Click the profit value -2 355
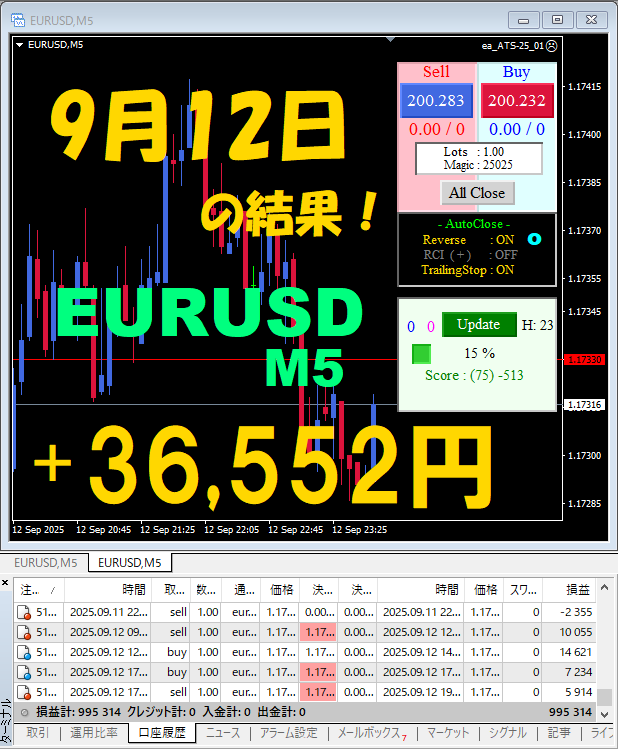Image resolution: width=618 pixels, height=749 pixels. click(576, 612)
